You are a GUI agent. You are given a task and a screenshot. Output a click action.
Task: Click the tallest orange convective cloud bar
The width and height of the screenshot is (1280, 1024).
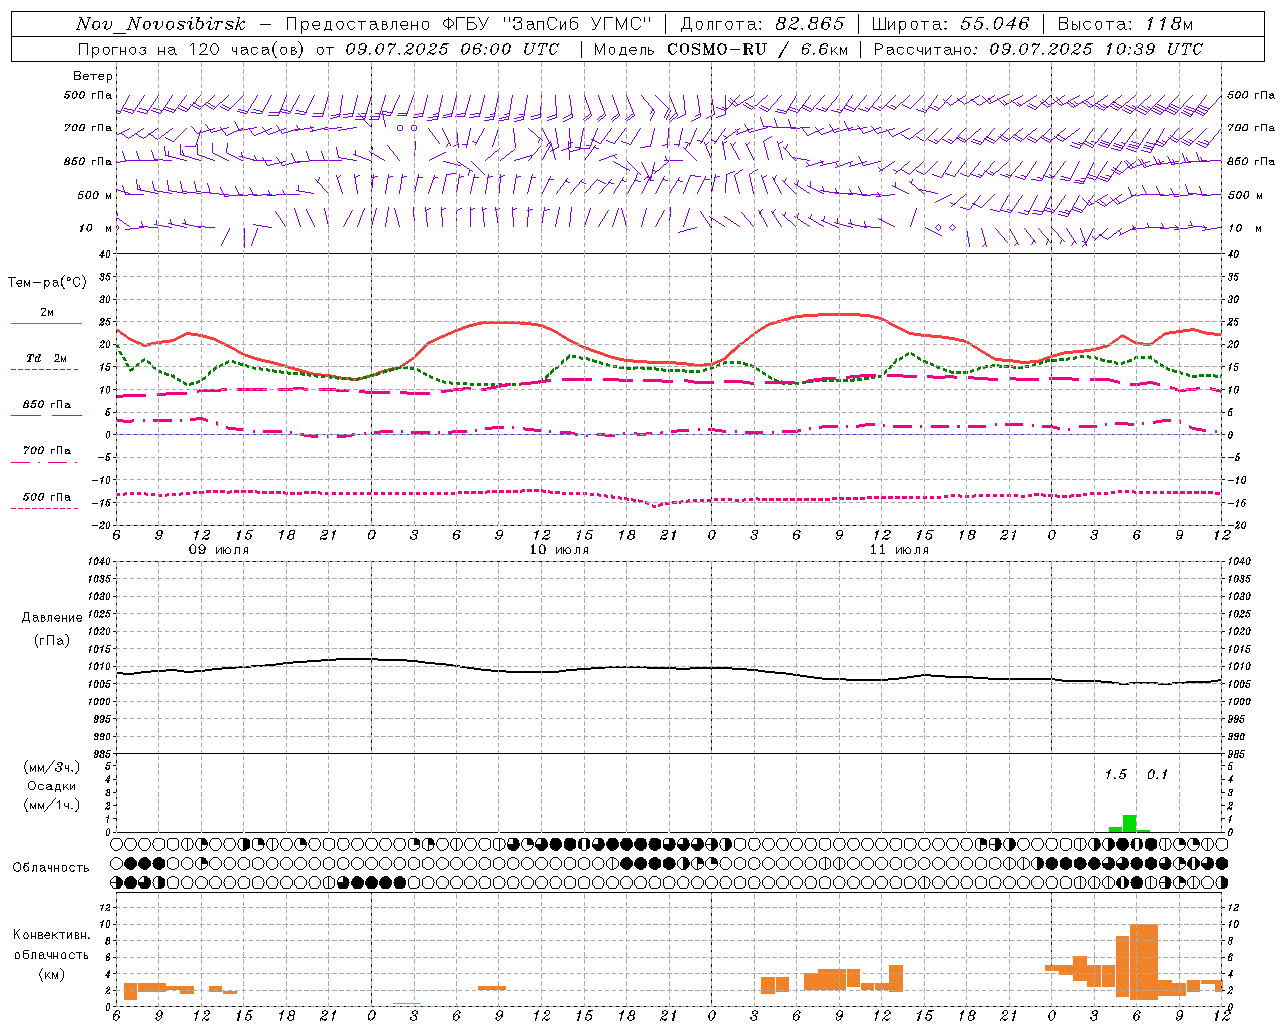point(1143,962)
